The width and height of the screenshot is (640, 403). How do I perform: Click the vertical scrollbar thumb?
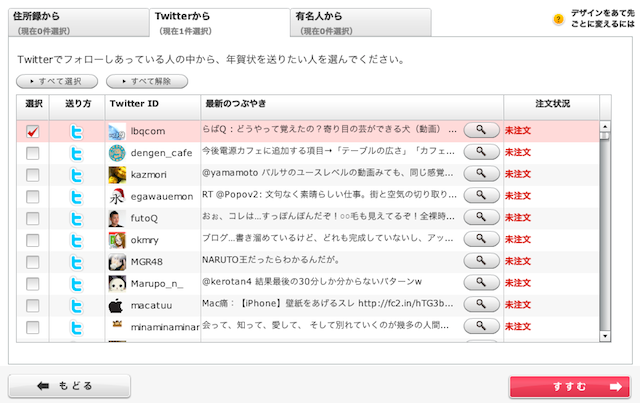pos(605,135)
